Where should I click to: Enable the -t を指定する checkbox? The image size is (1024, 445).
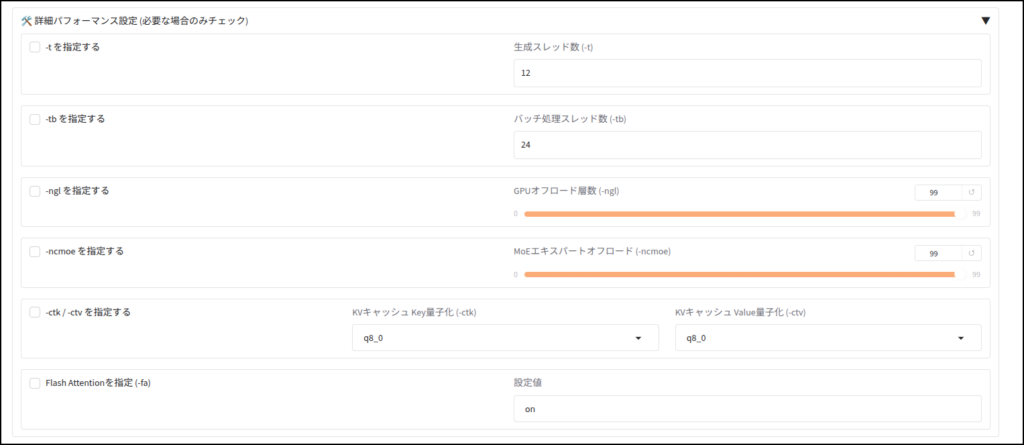[35, 47]
